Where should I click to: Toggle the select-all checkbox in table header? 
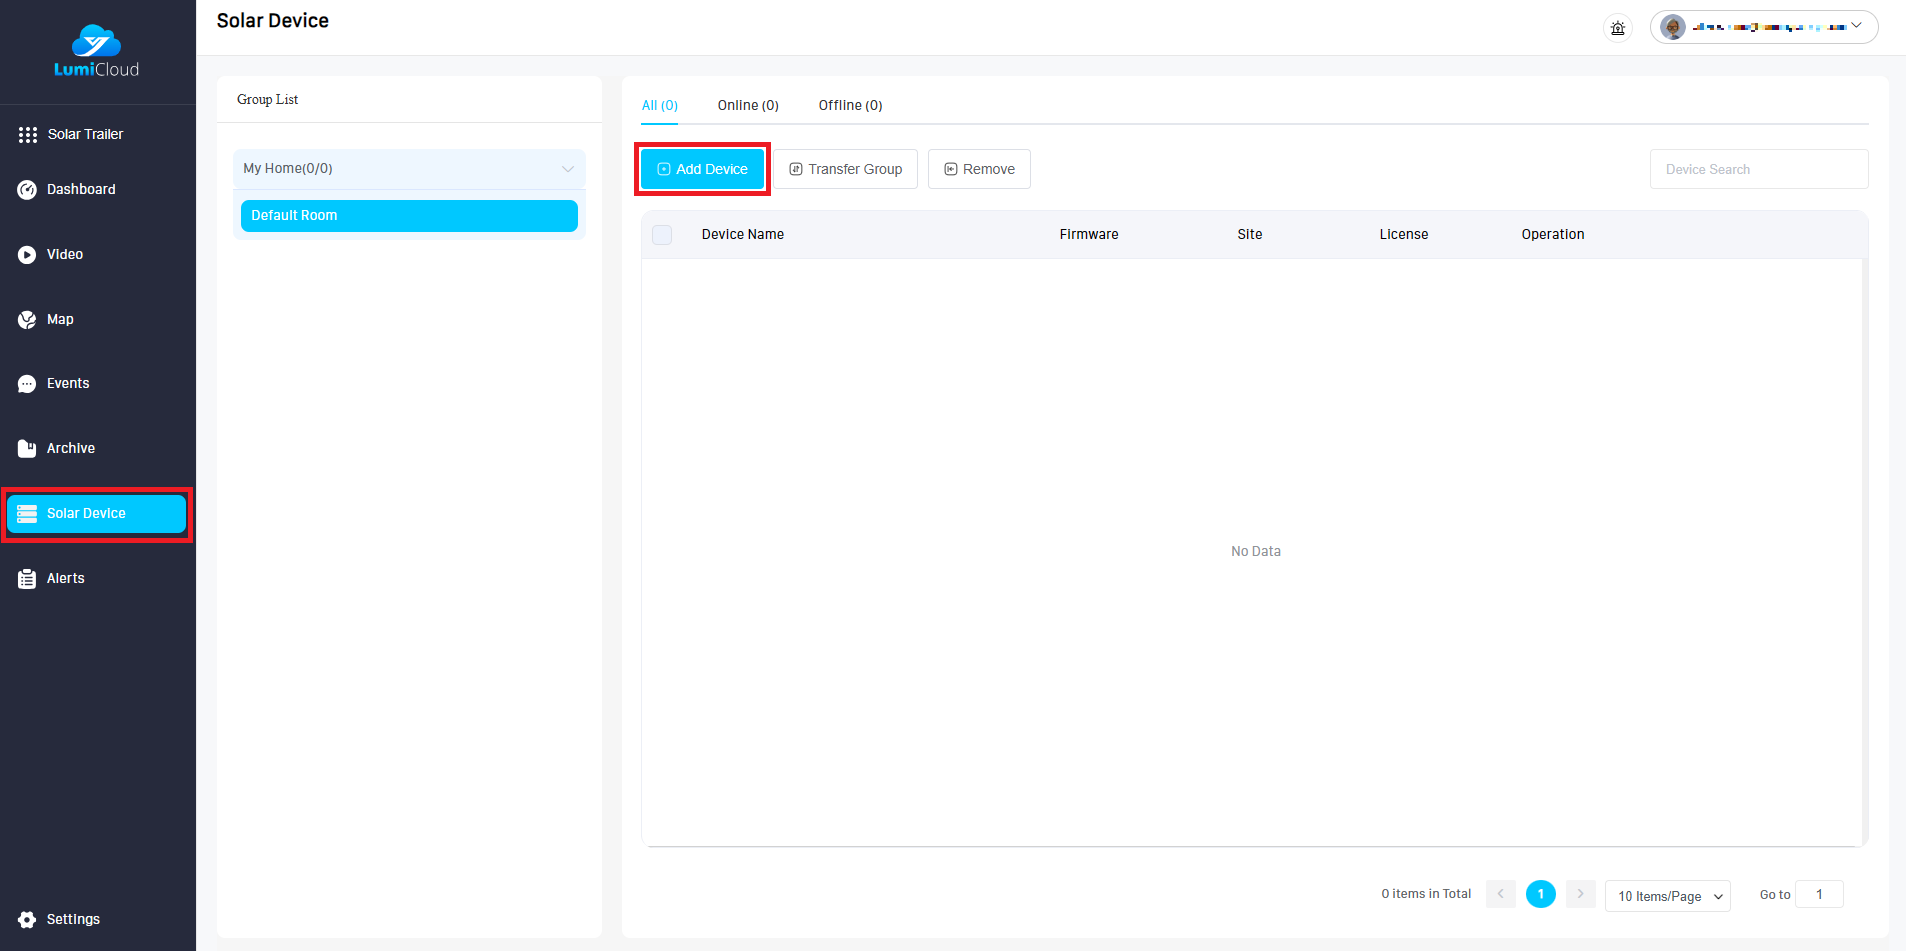[x=662, y=235]
